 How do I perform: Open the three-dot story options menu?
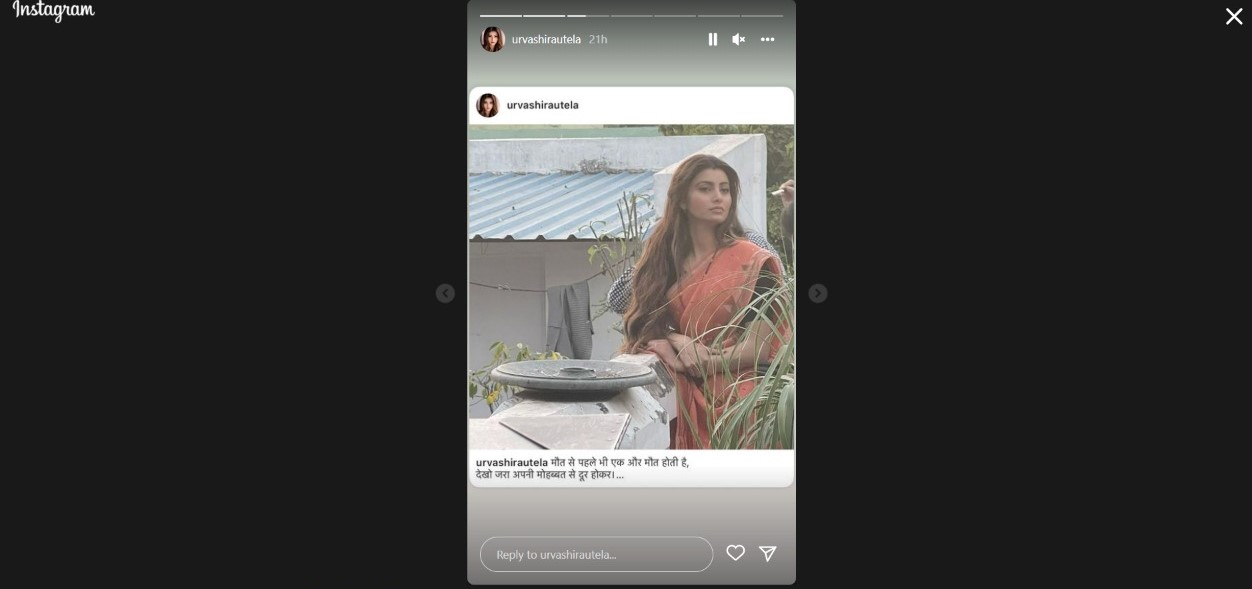pos(767,39)
